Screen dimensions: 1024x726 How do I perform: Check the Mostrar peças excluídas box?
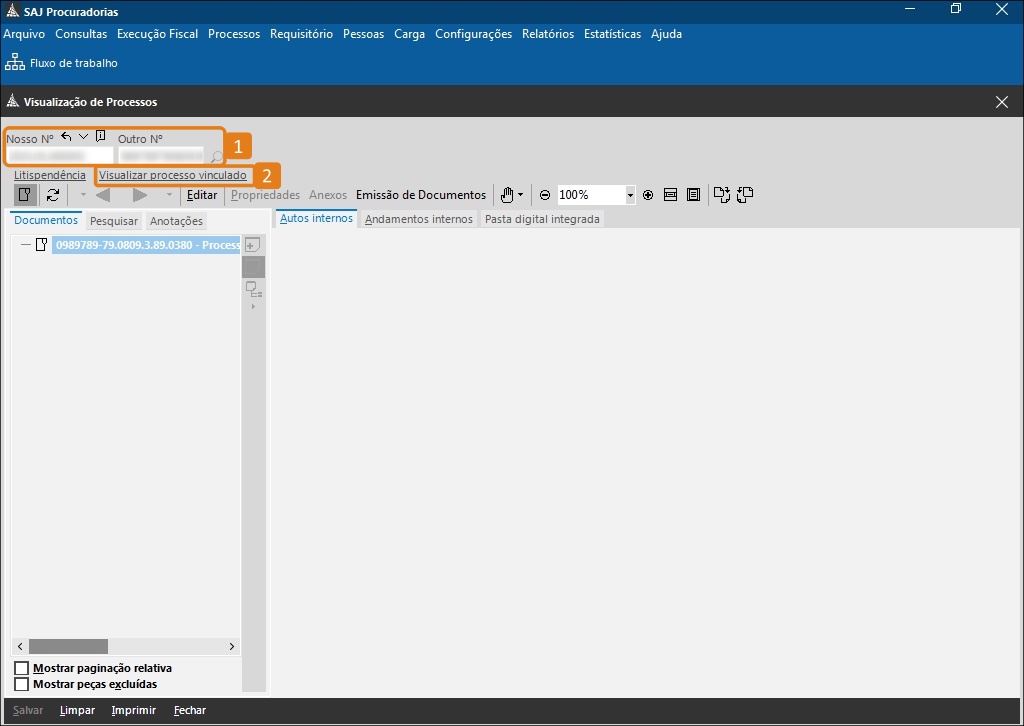click(22, 684)
